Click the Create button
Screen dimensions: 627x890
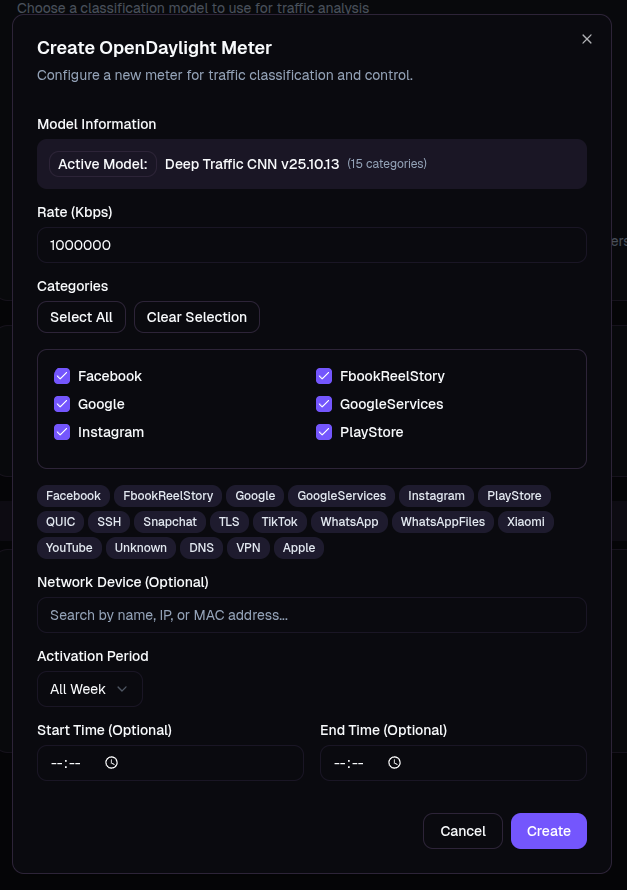point(548,831)
